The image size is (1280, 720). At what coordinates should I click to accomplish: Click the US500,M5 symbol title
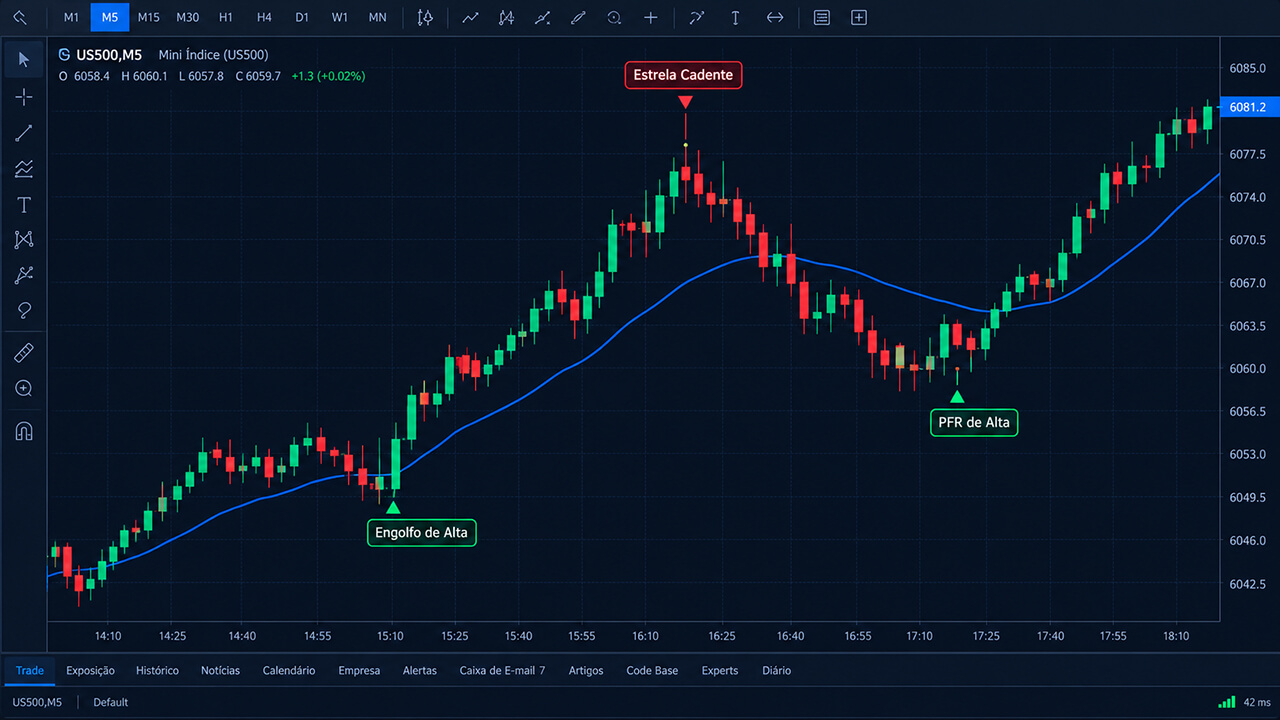coord(109,55)
